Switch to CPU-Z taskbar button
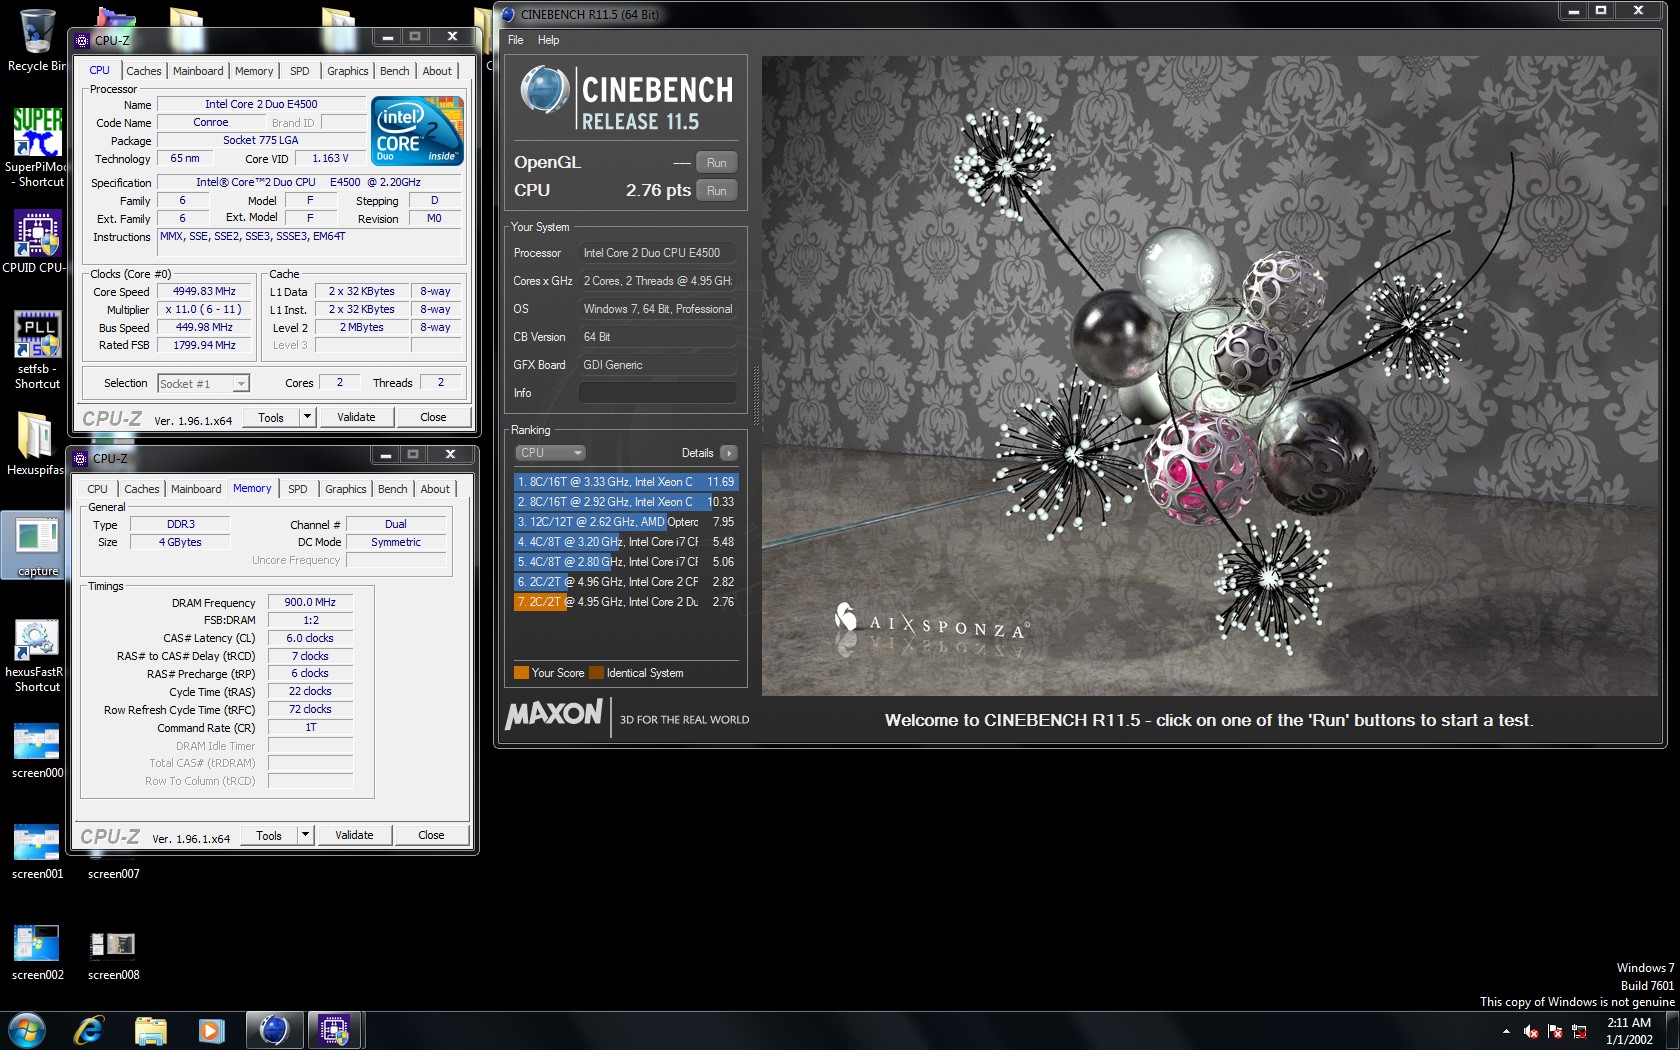1680x1050 pixels. (x=334, y=1030)
